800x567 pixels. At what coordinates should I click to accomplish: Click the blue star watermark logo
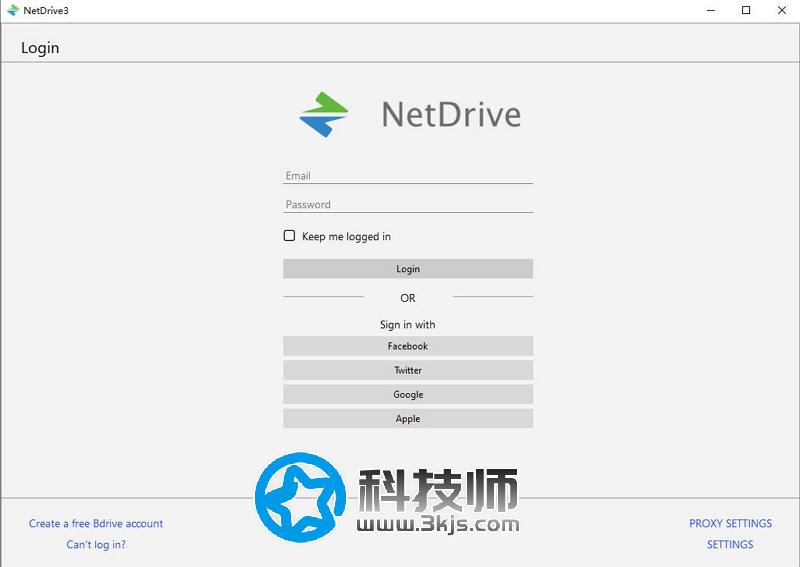point(299,497)
